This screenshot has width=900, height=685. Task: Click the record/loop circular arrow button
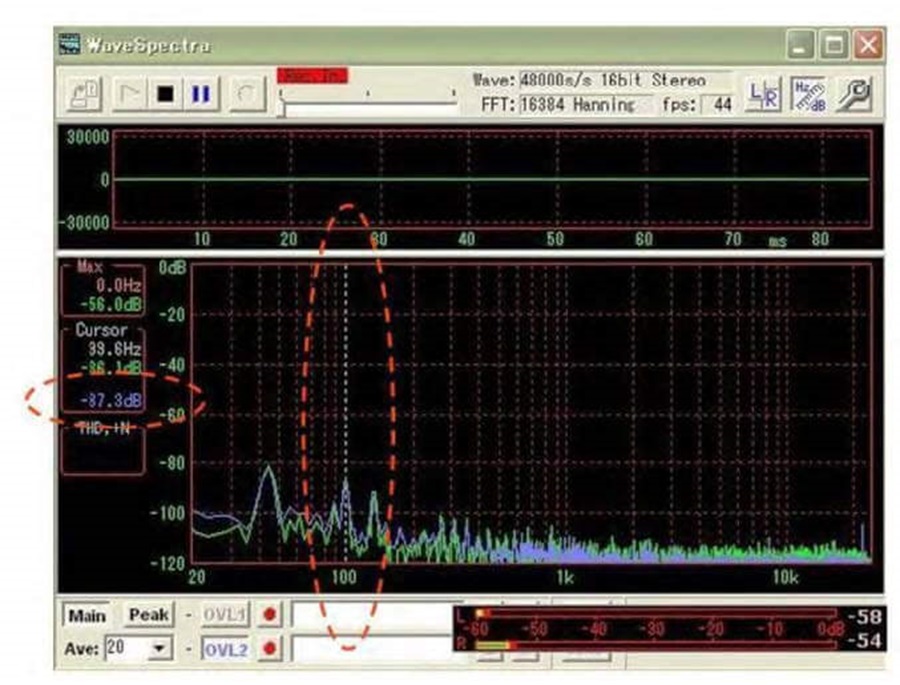click(x=247, y=94)
